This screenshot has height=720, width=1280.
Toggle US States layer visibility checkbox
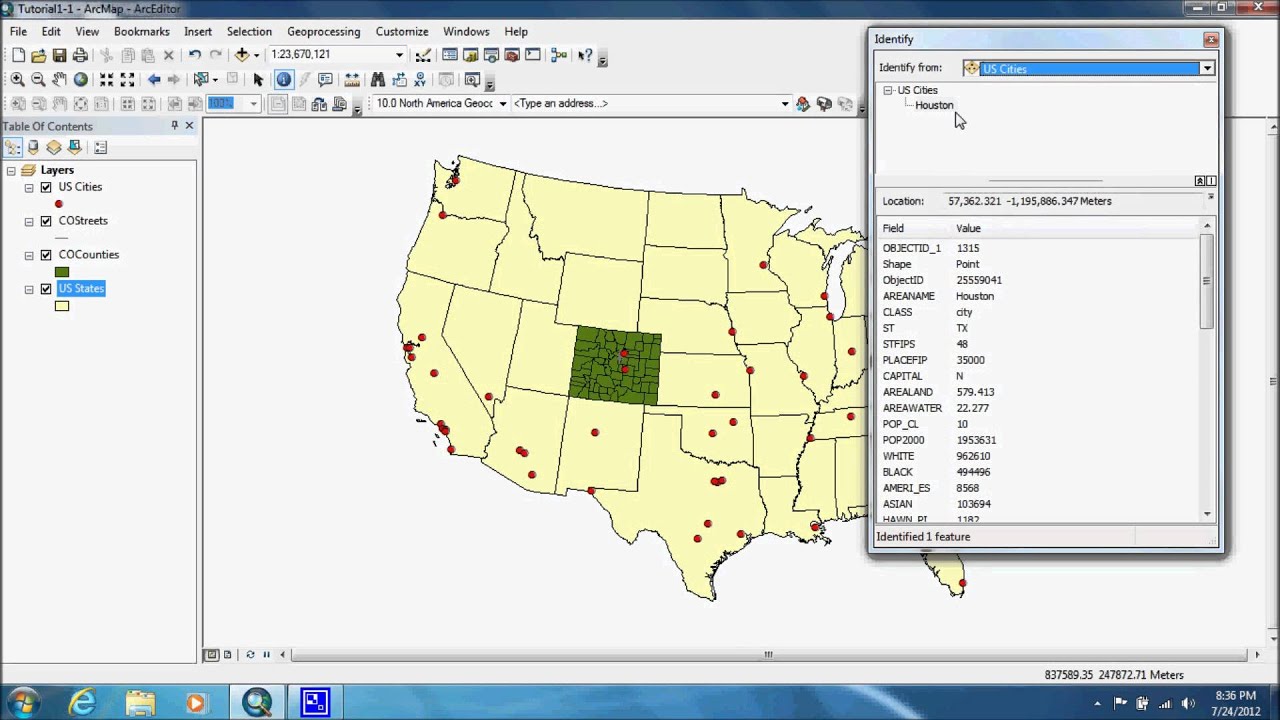(x=46, y=289)
